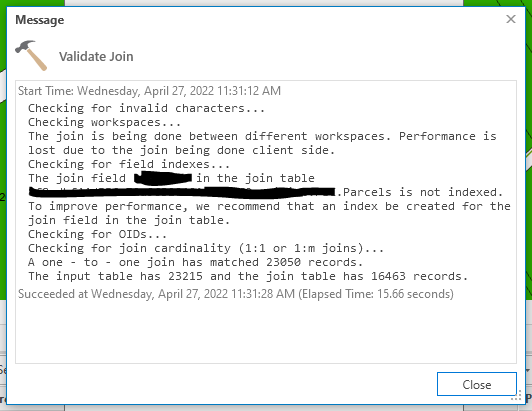Image resolution: width=532 pixels, height=411 pixels.
Task: Click the Close button in the dialog
Action: [x=476, y=384]
